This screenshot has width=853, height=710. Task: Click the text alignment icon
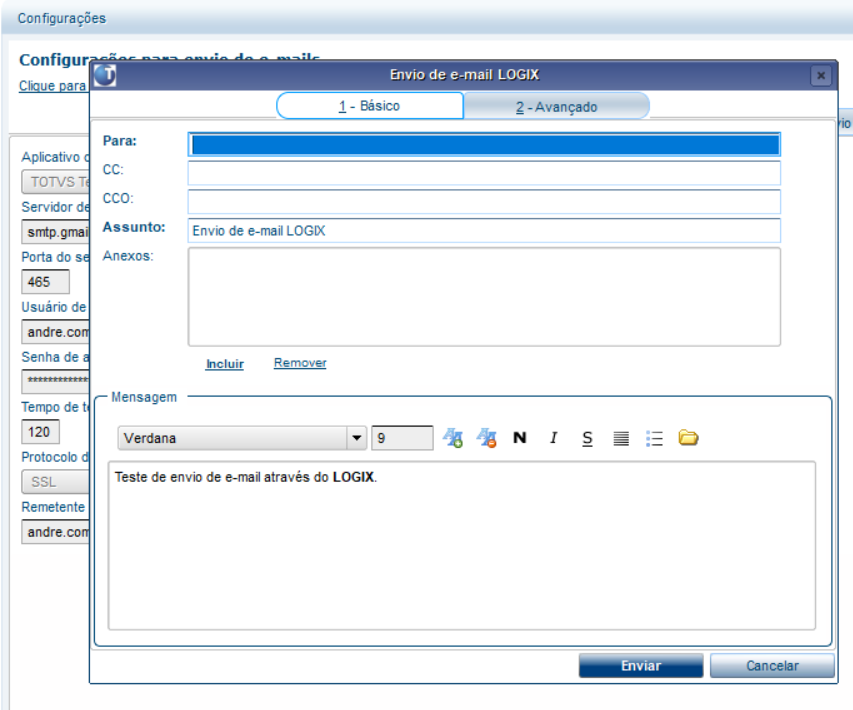point(621,439)
